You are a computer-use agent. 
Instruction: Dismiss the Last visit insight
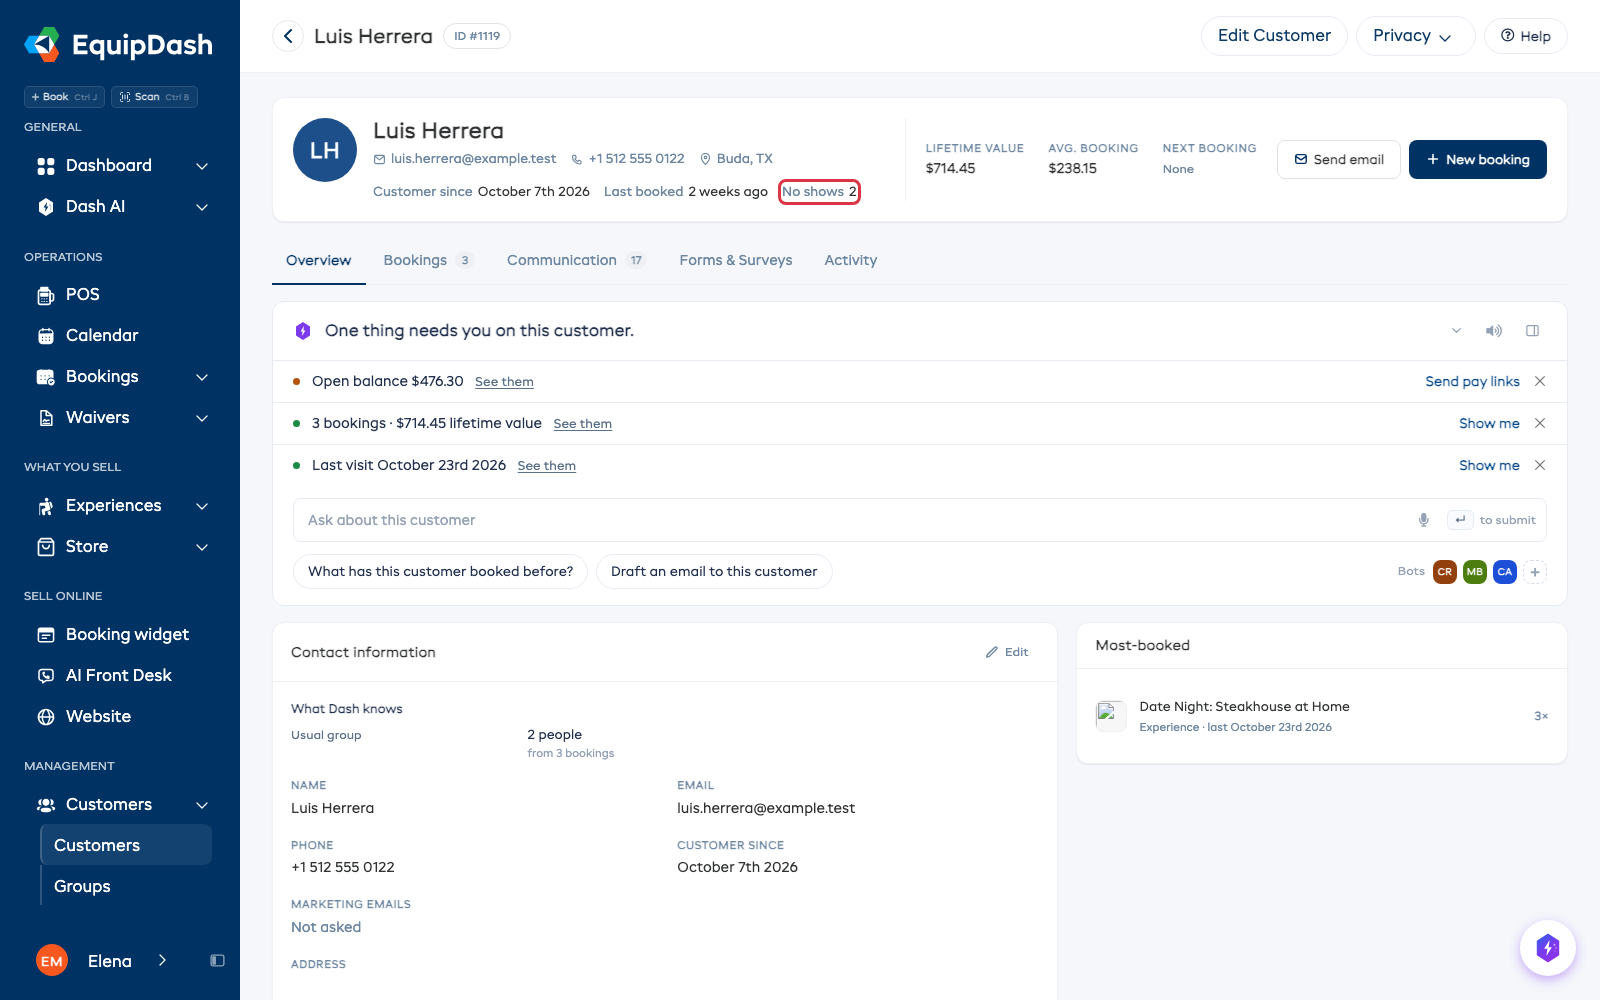[1540, 465]
